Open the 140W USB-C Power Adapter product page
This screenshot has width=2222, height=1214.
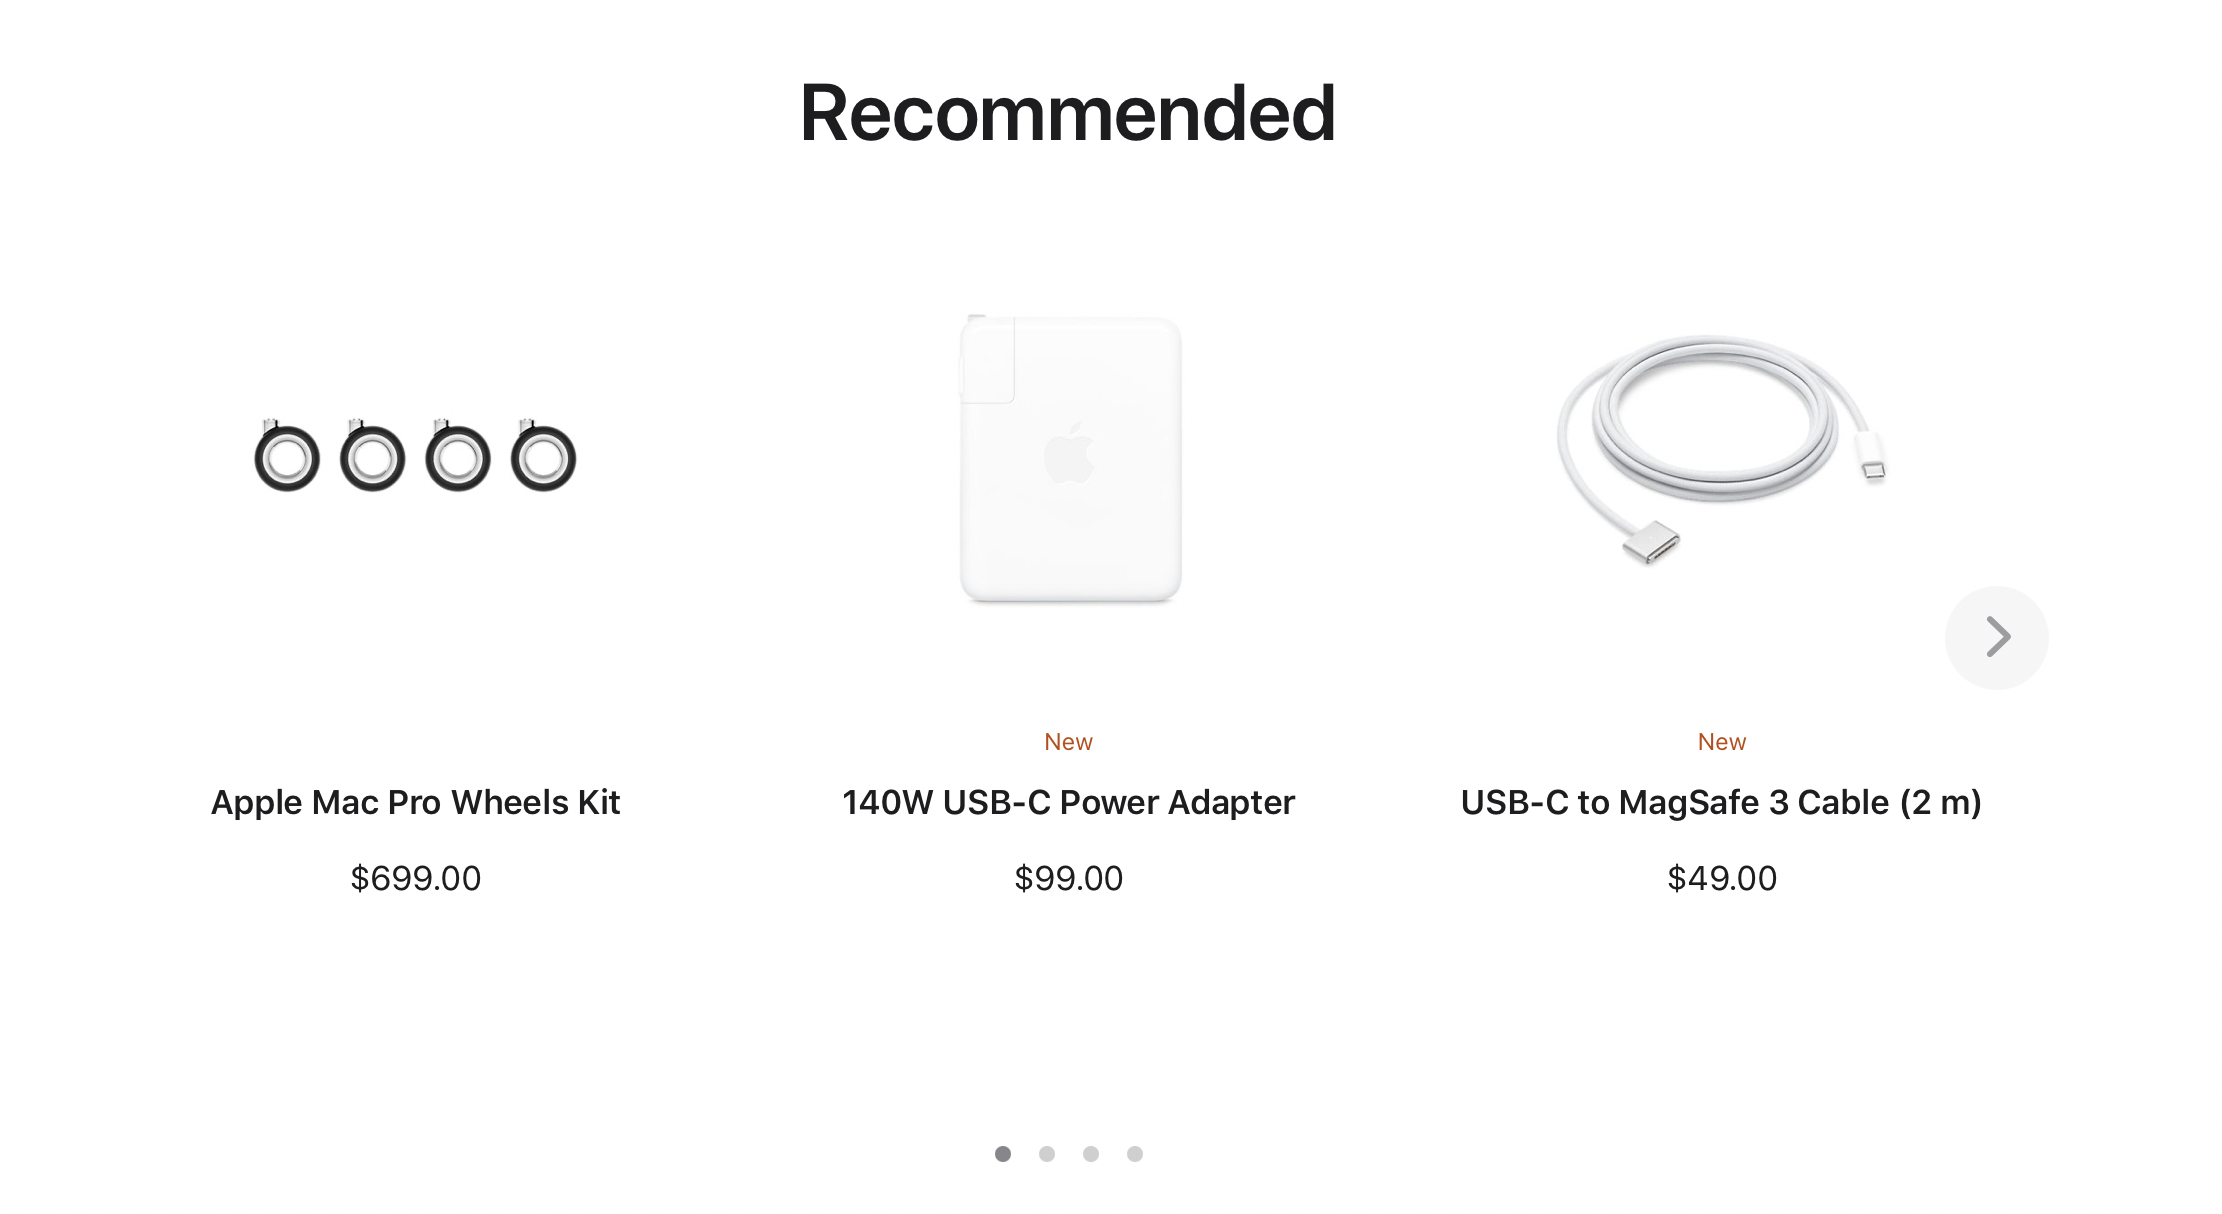(1068, 801)
